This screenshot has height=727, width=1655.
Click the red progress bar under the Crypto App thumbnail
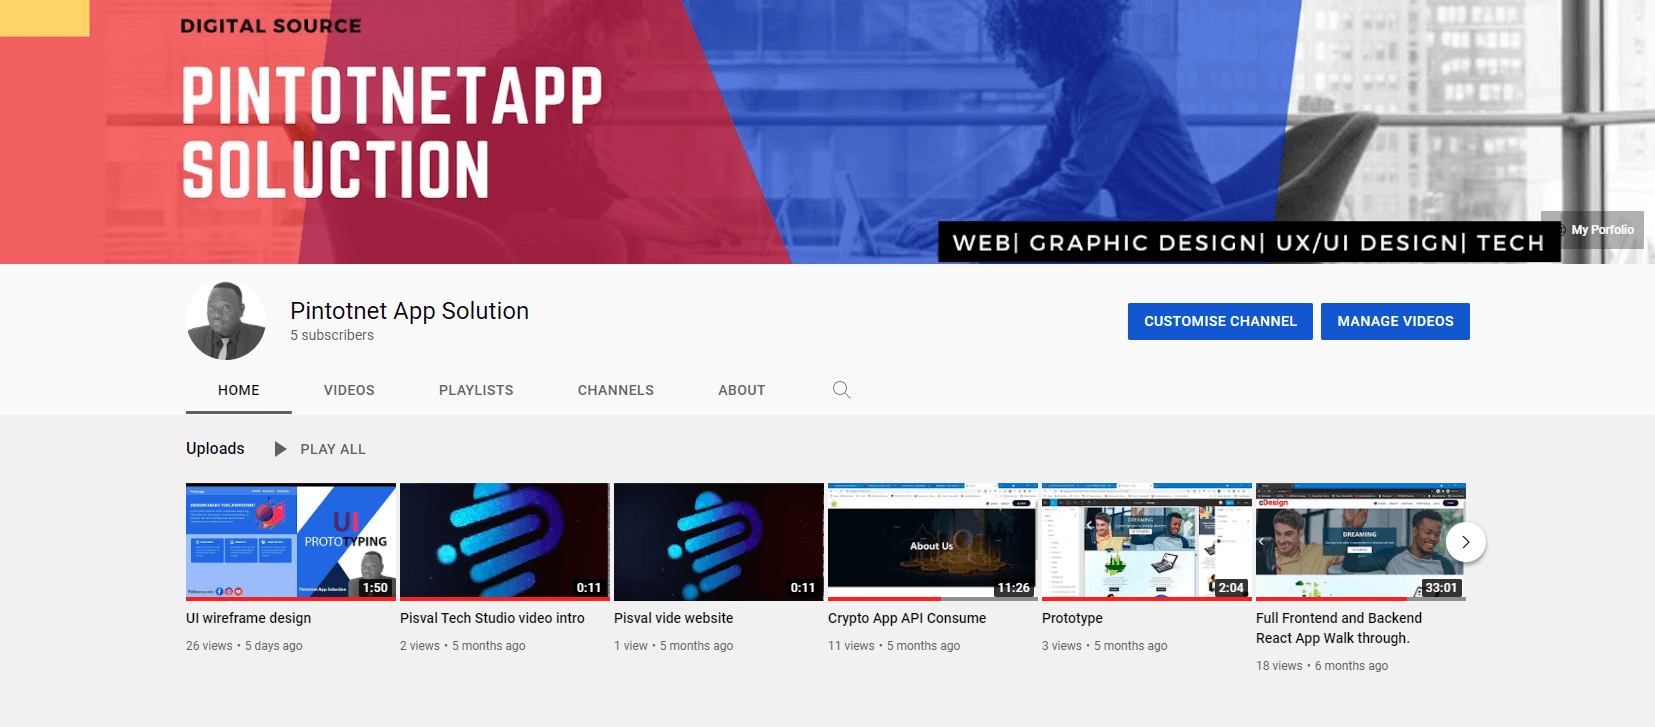click(884, 599)
